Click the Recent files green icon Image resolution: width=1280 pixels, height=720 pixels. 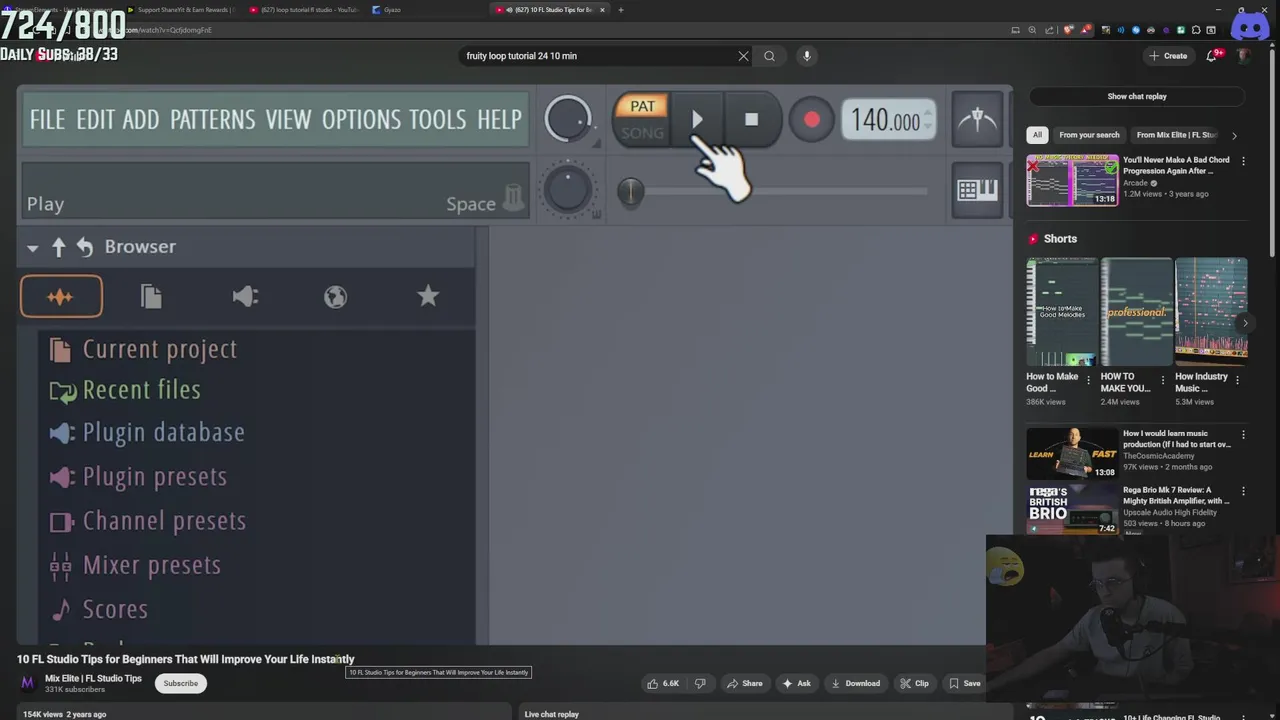pos(62,392)
